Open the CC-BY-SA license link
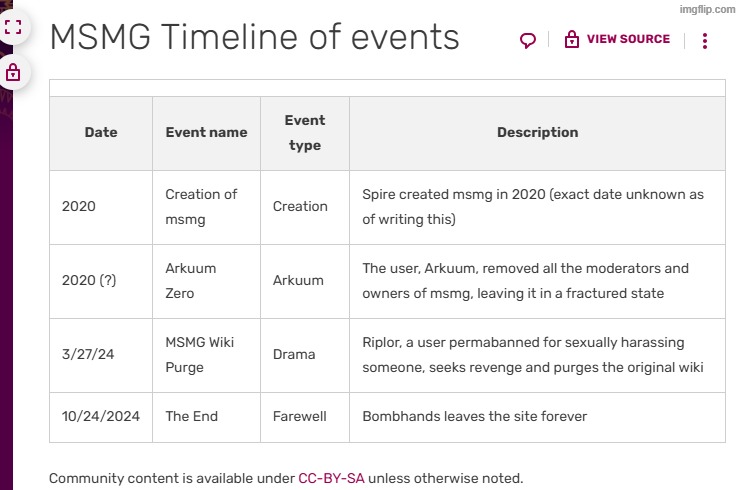The image size is (740, 490). (331, 478)
